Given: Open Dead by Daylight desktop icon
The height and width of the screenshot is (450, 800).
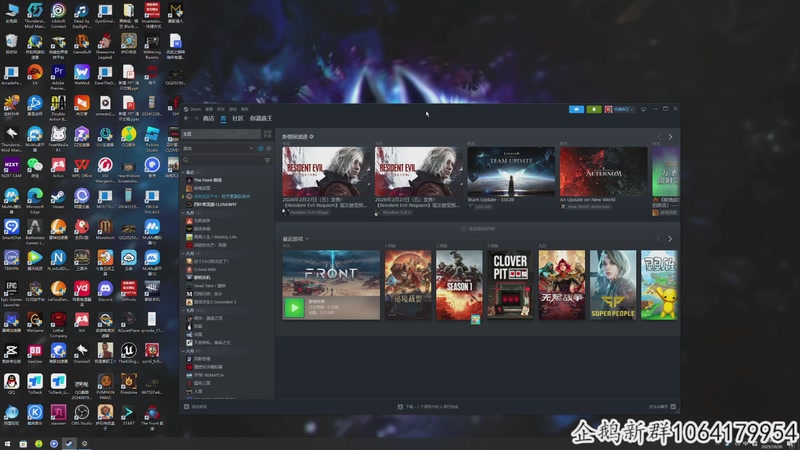Looking at the screenshot, I should tap(82, 15).
